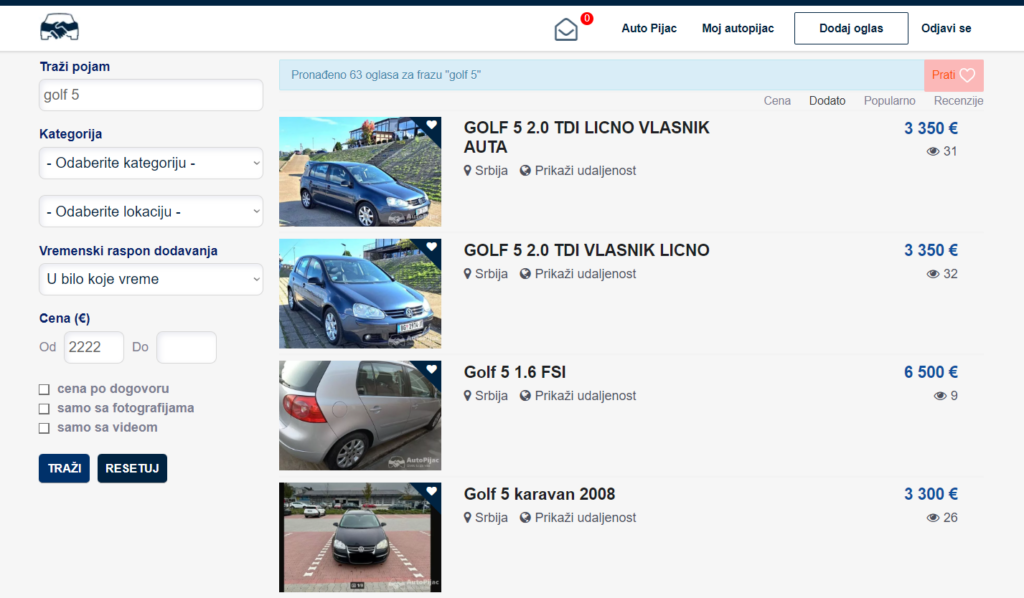The height and width of the screenshot is (598, 1024).
Task: Open the AutoPijac handshake logo home
Action: (59, 27)
